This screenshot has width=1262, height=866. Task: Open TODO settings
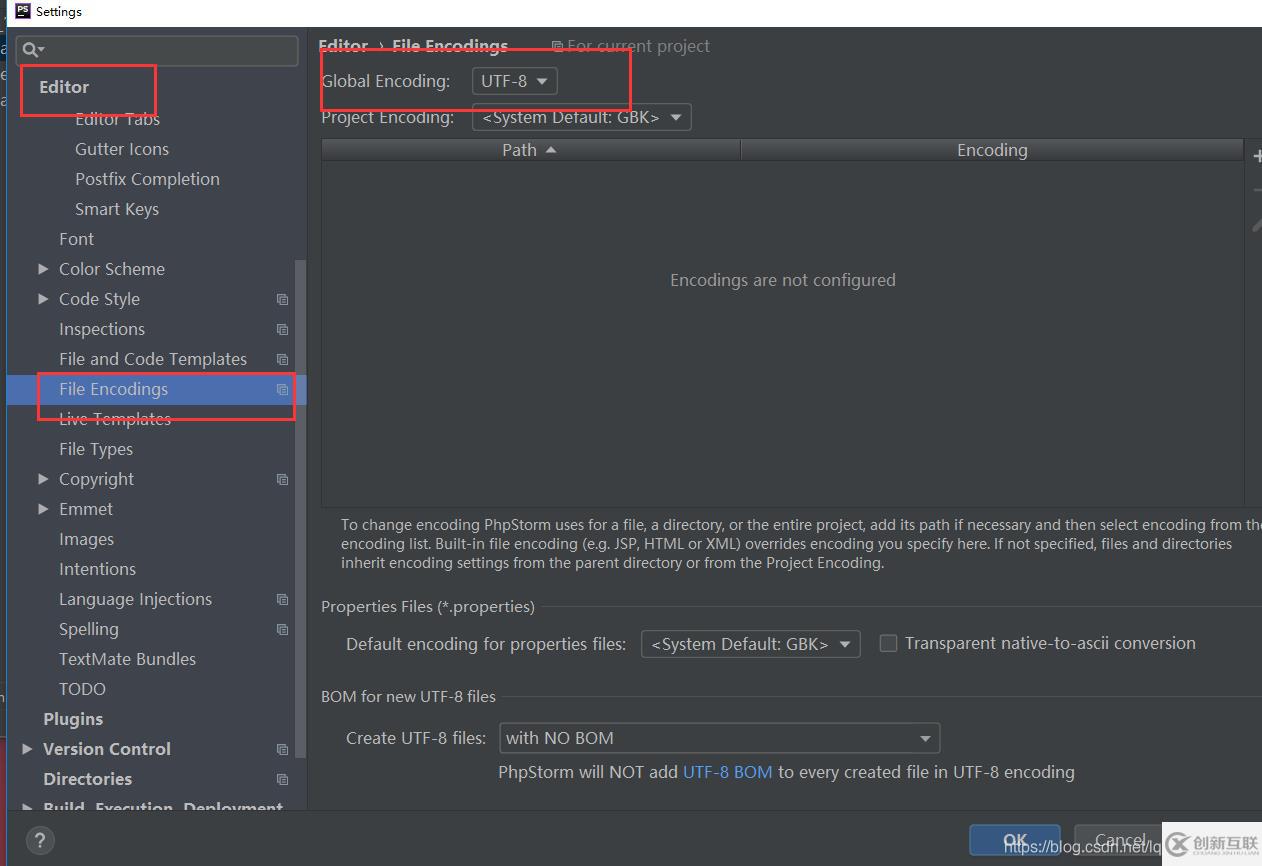tap(82, 689)
